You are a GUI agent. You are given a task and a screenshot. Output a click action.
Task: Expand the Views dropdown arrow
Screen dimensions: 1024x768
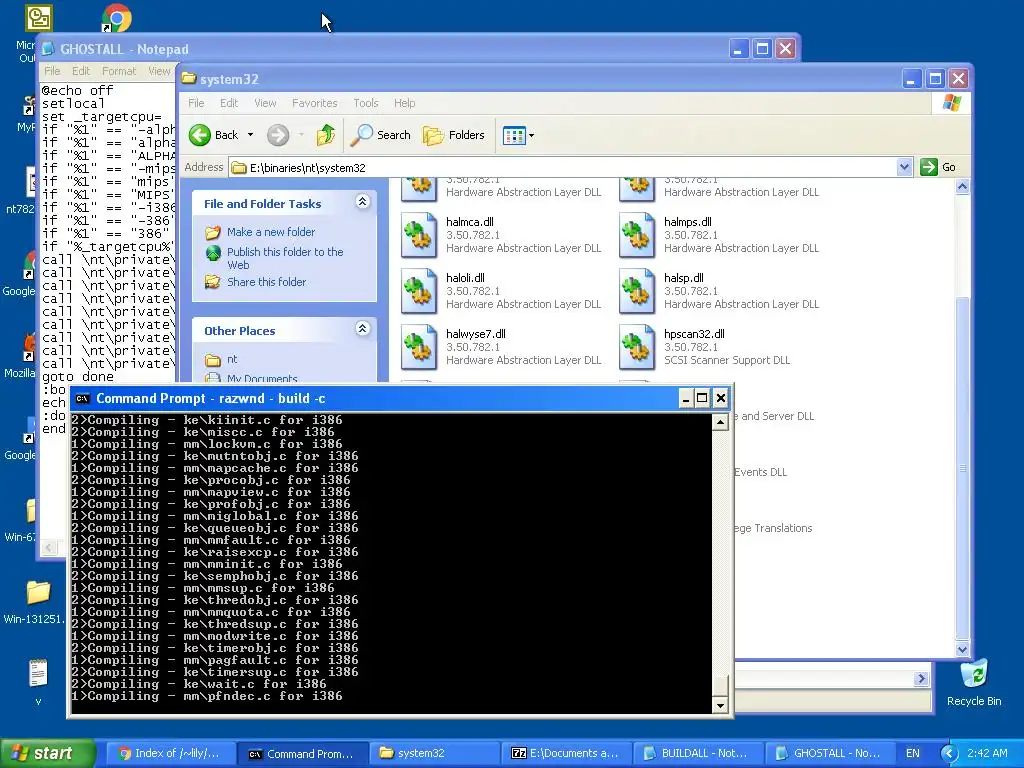pyautogui.click(x=531, y=135)
